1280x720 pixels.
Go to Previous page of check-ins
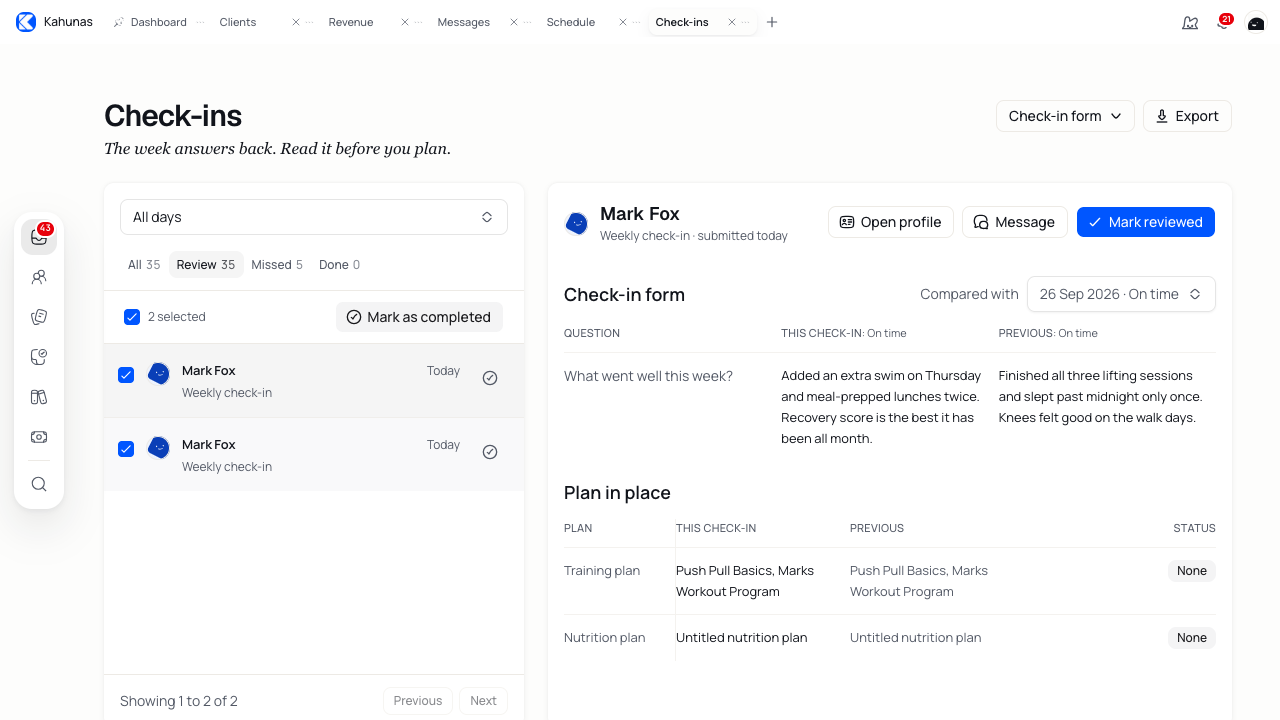tap(418, 701)
